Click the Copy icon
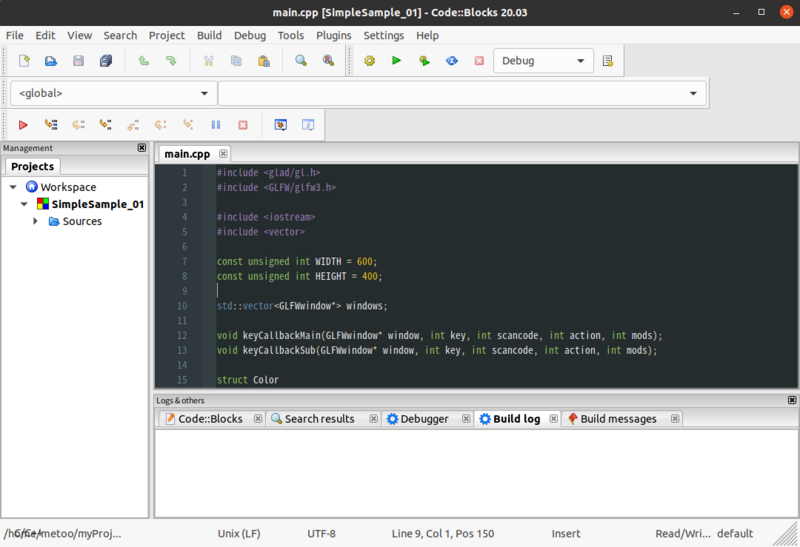This screenshot has height=547, width=800. click(236, 61)
